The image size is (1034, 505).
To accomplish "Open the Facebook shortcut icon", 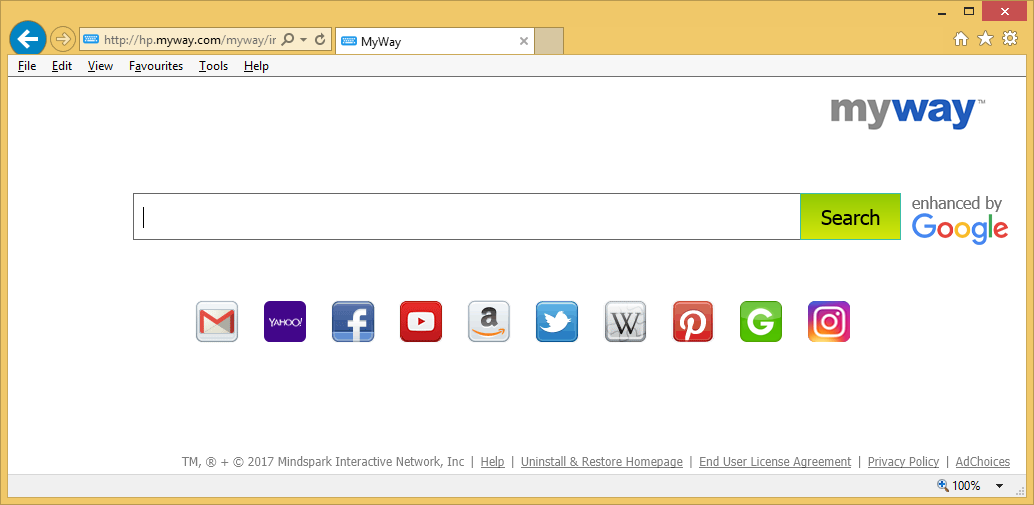I will [353, 322].
